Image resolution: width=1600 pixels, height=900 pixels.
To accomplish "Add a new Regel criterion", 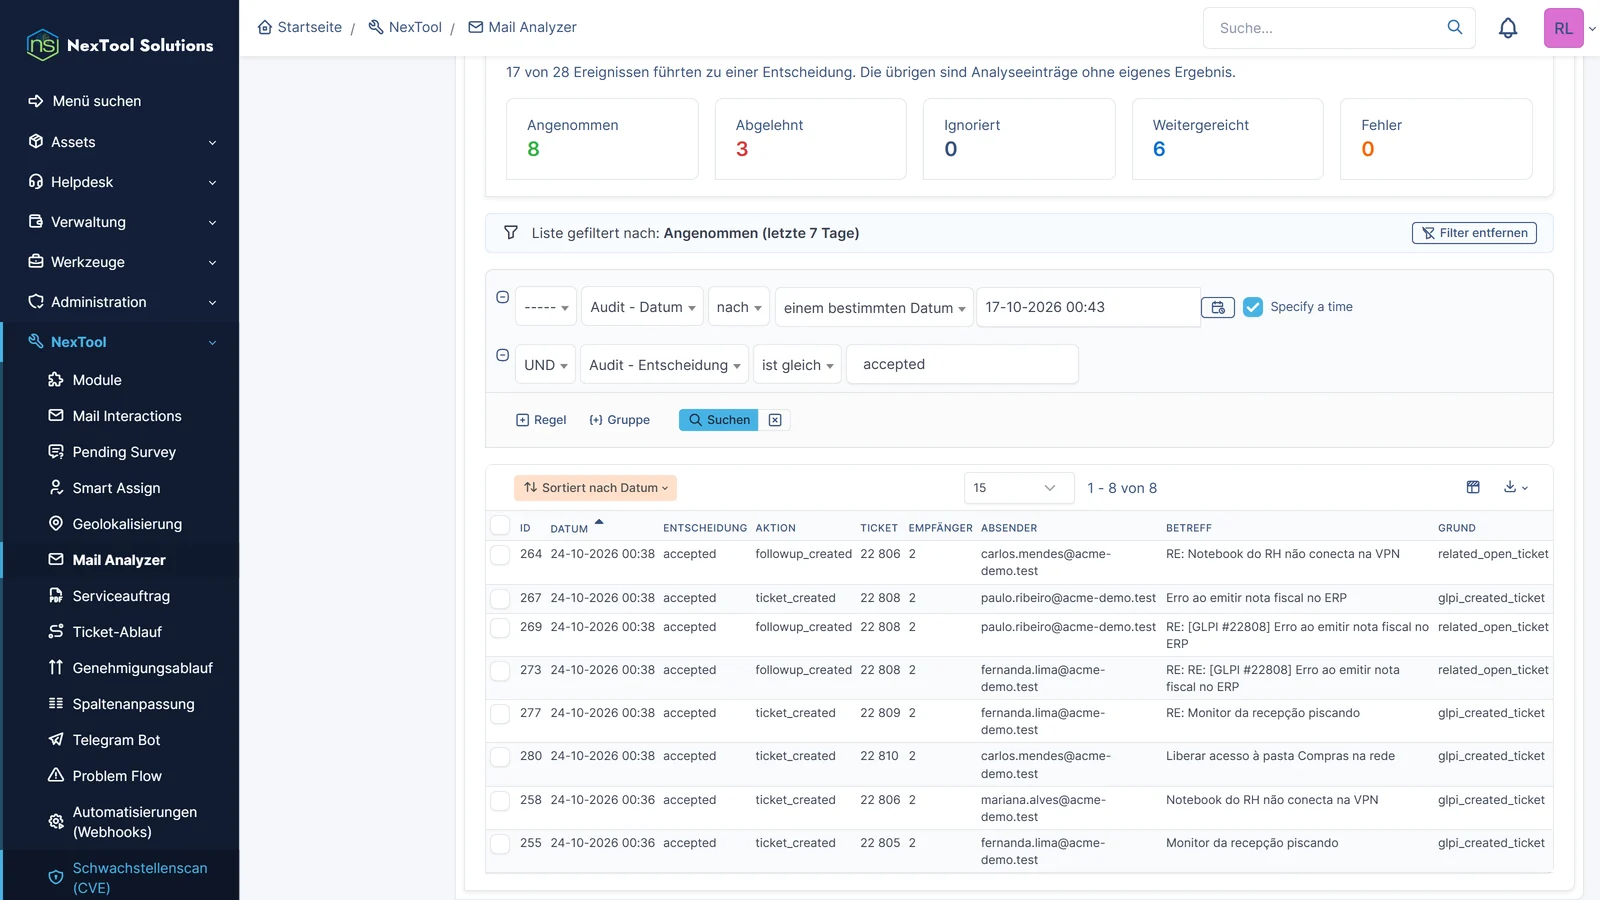I will [541, 420].
